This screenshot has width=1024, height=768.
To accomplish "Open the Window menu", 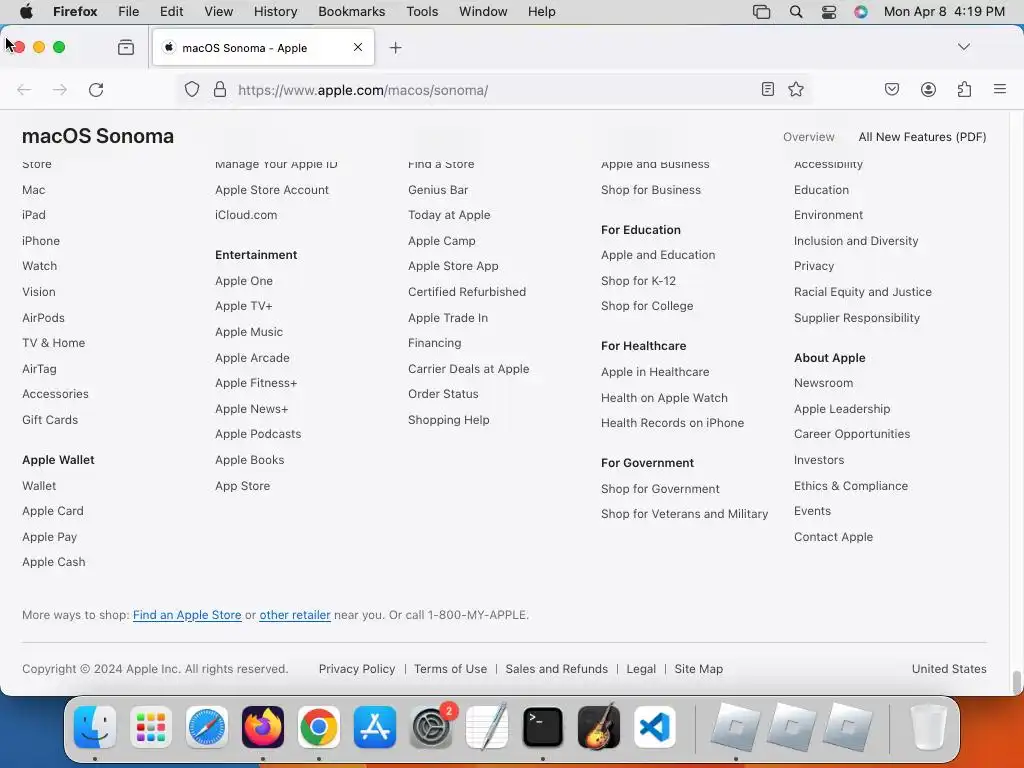I will tap(483, 12).
